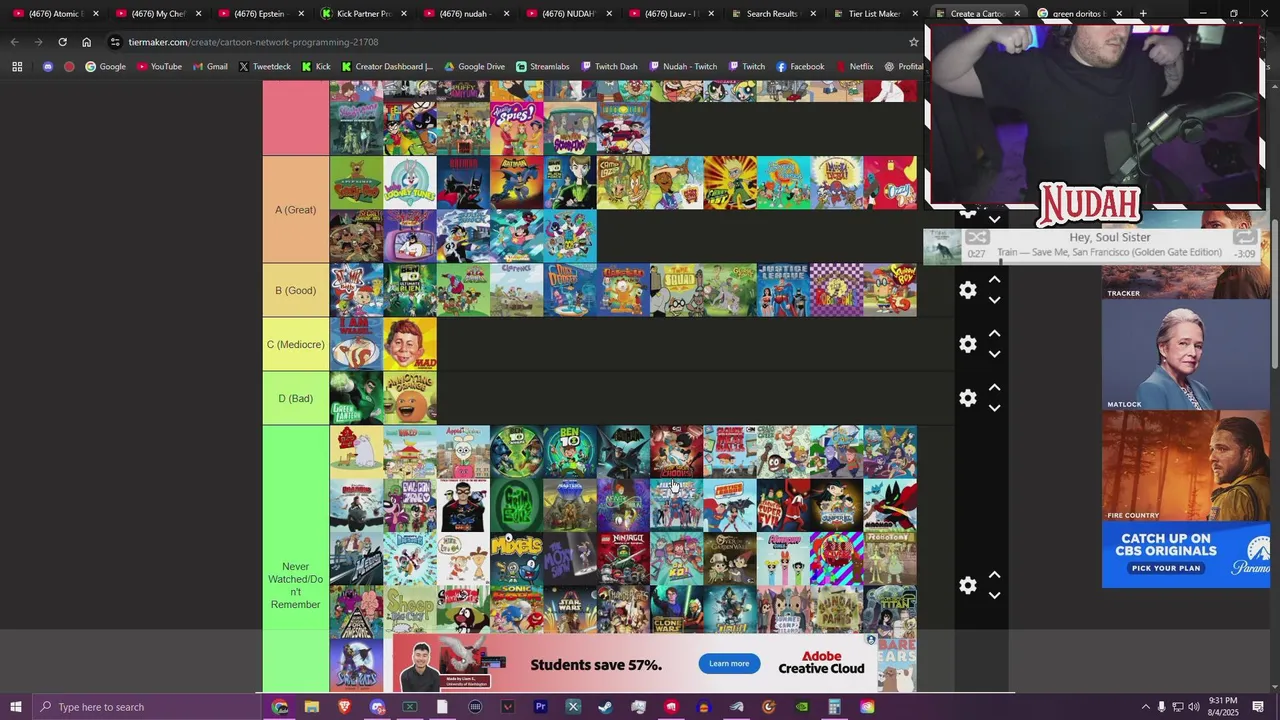Reload the tiermaker page
The image size is (1280, 720).
point(62,42)
